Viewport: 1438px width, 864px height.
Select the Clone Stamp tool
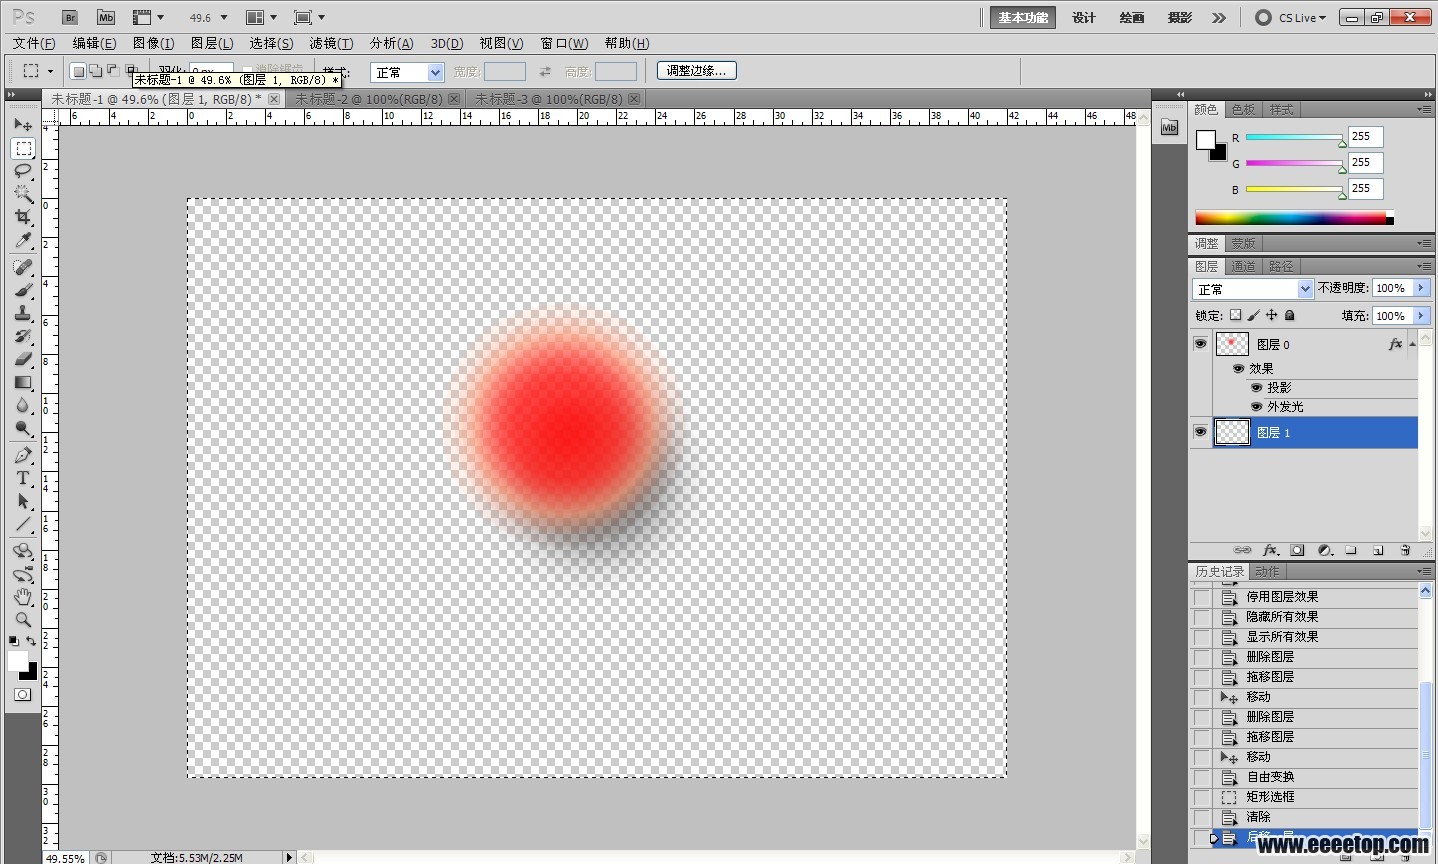23,313
